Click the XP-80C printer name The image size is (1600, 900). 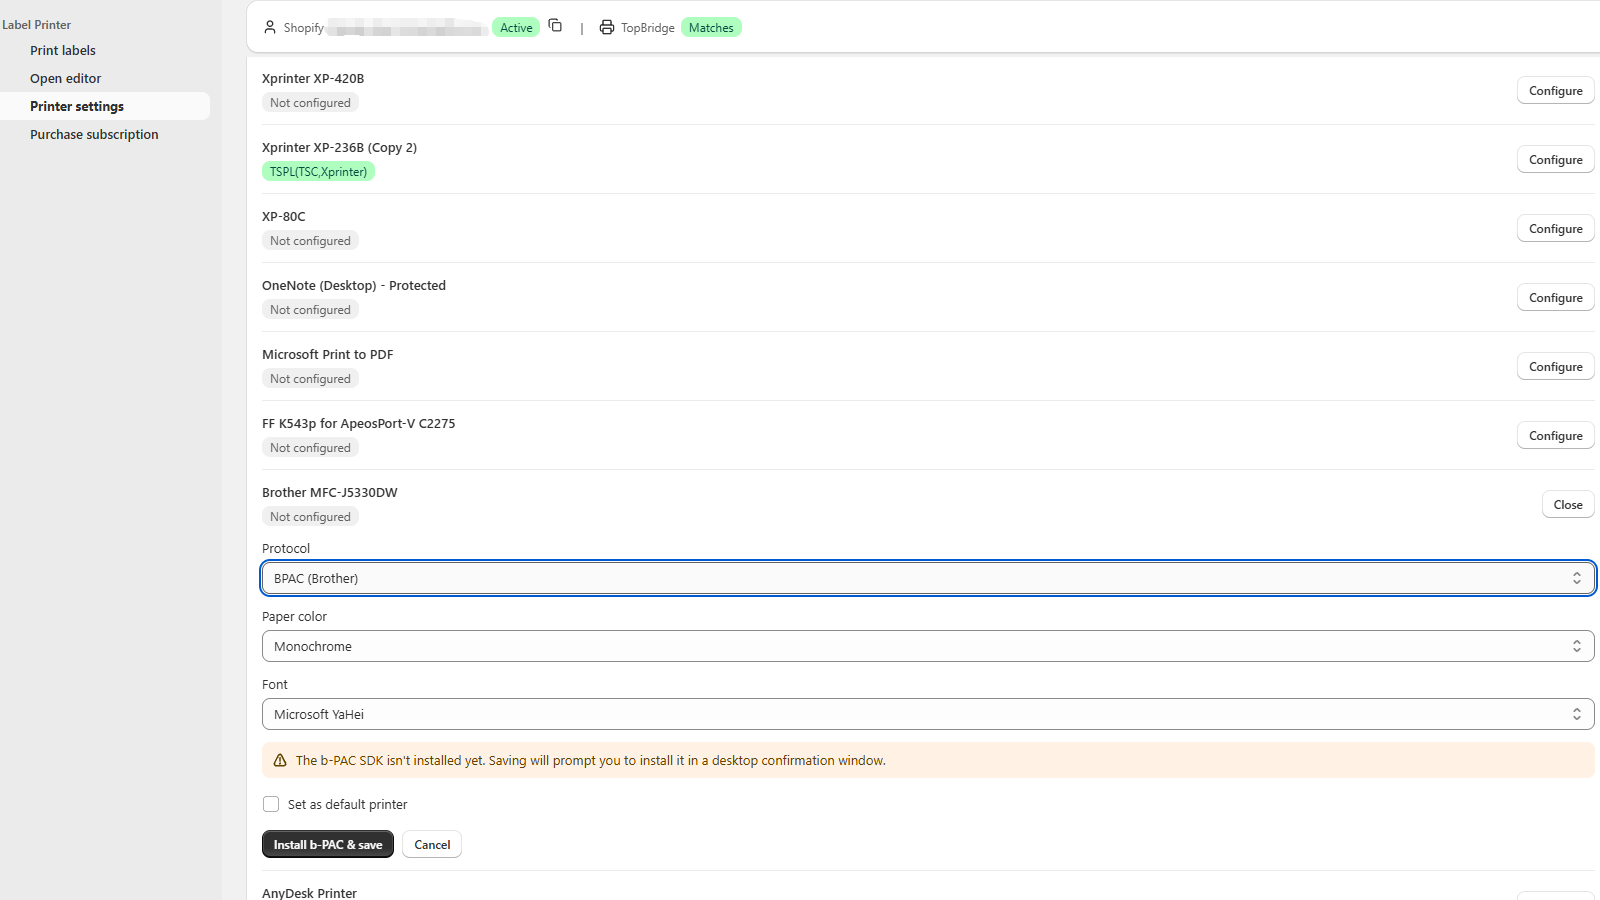(284, 217)
